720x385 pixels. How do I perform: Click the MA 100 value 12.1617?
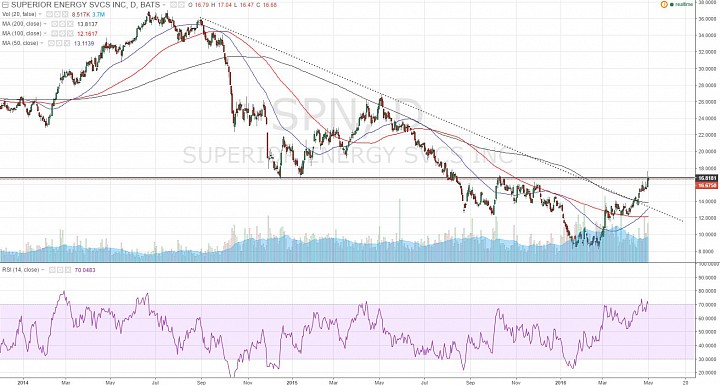click(88, 34)
